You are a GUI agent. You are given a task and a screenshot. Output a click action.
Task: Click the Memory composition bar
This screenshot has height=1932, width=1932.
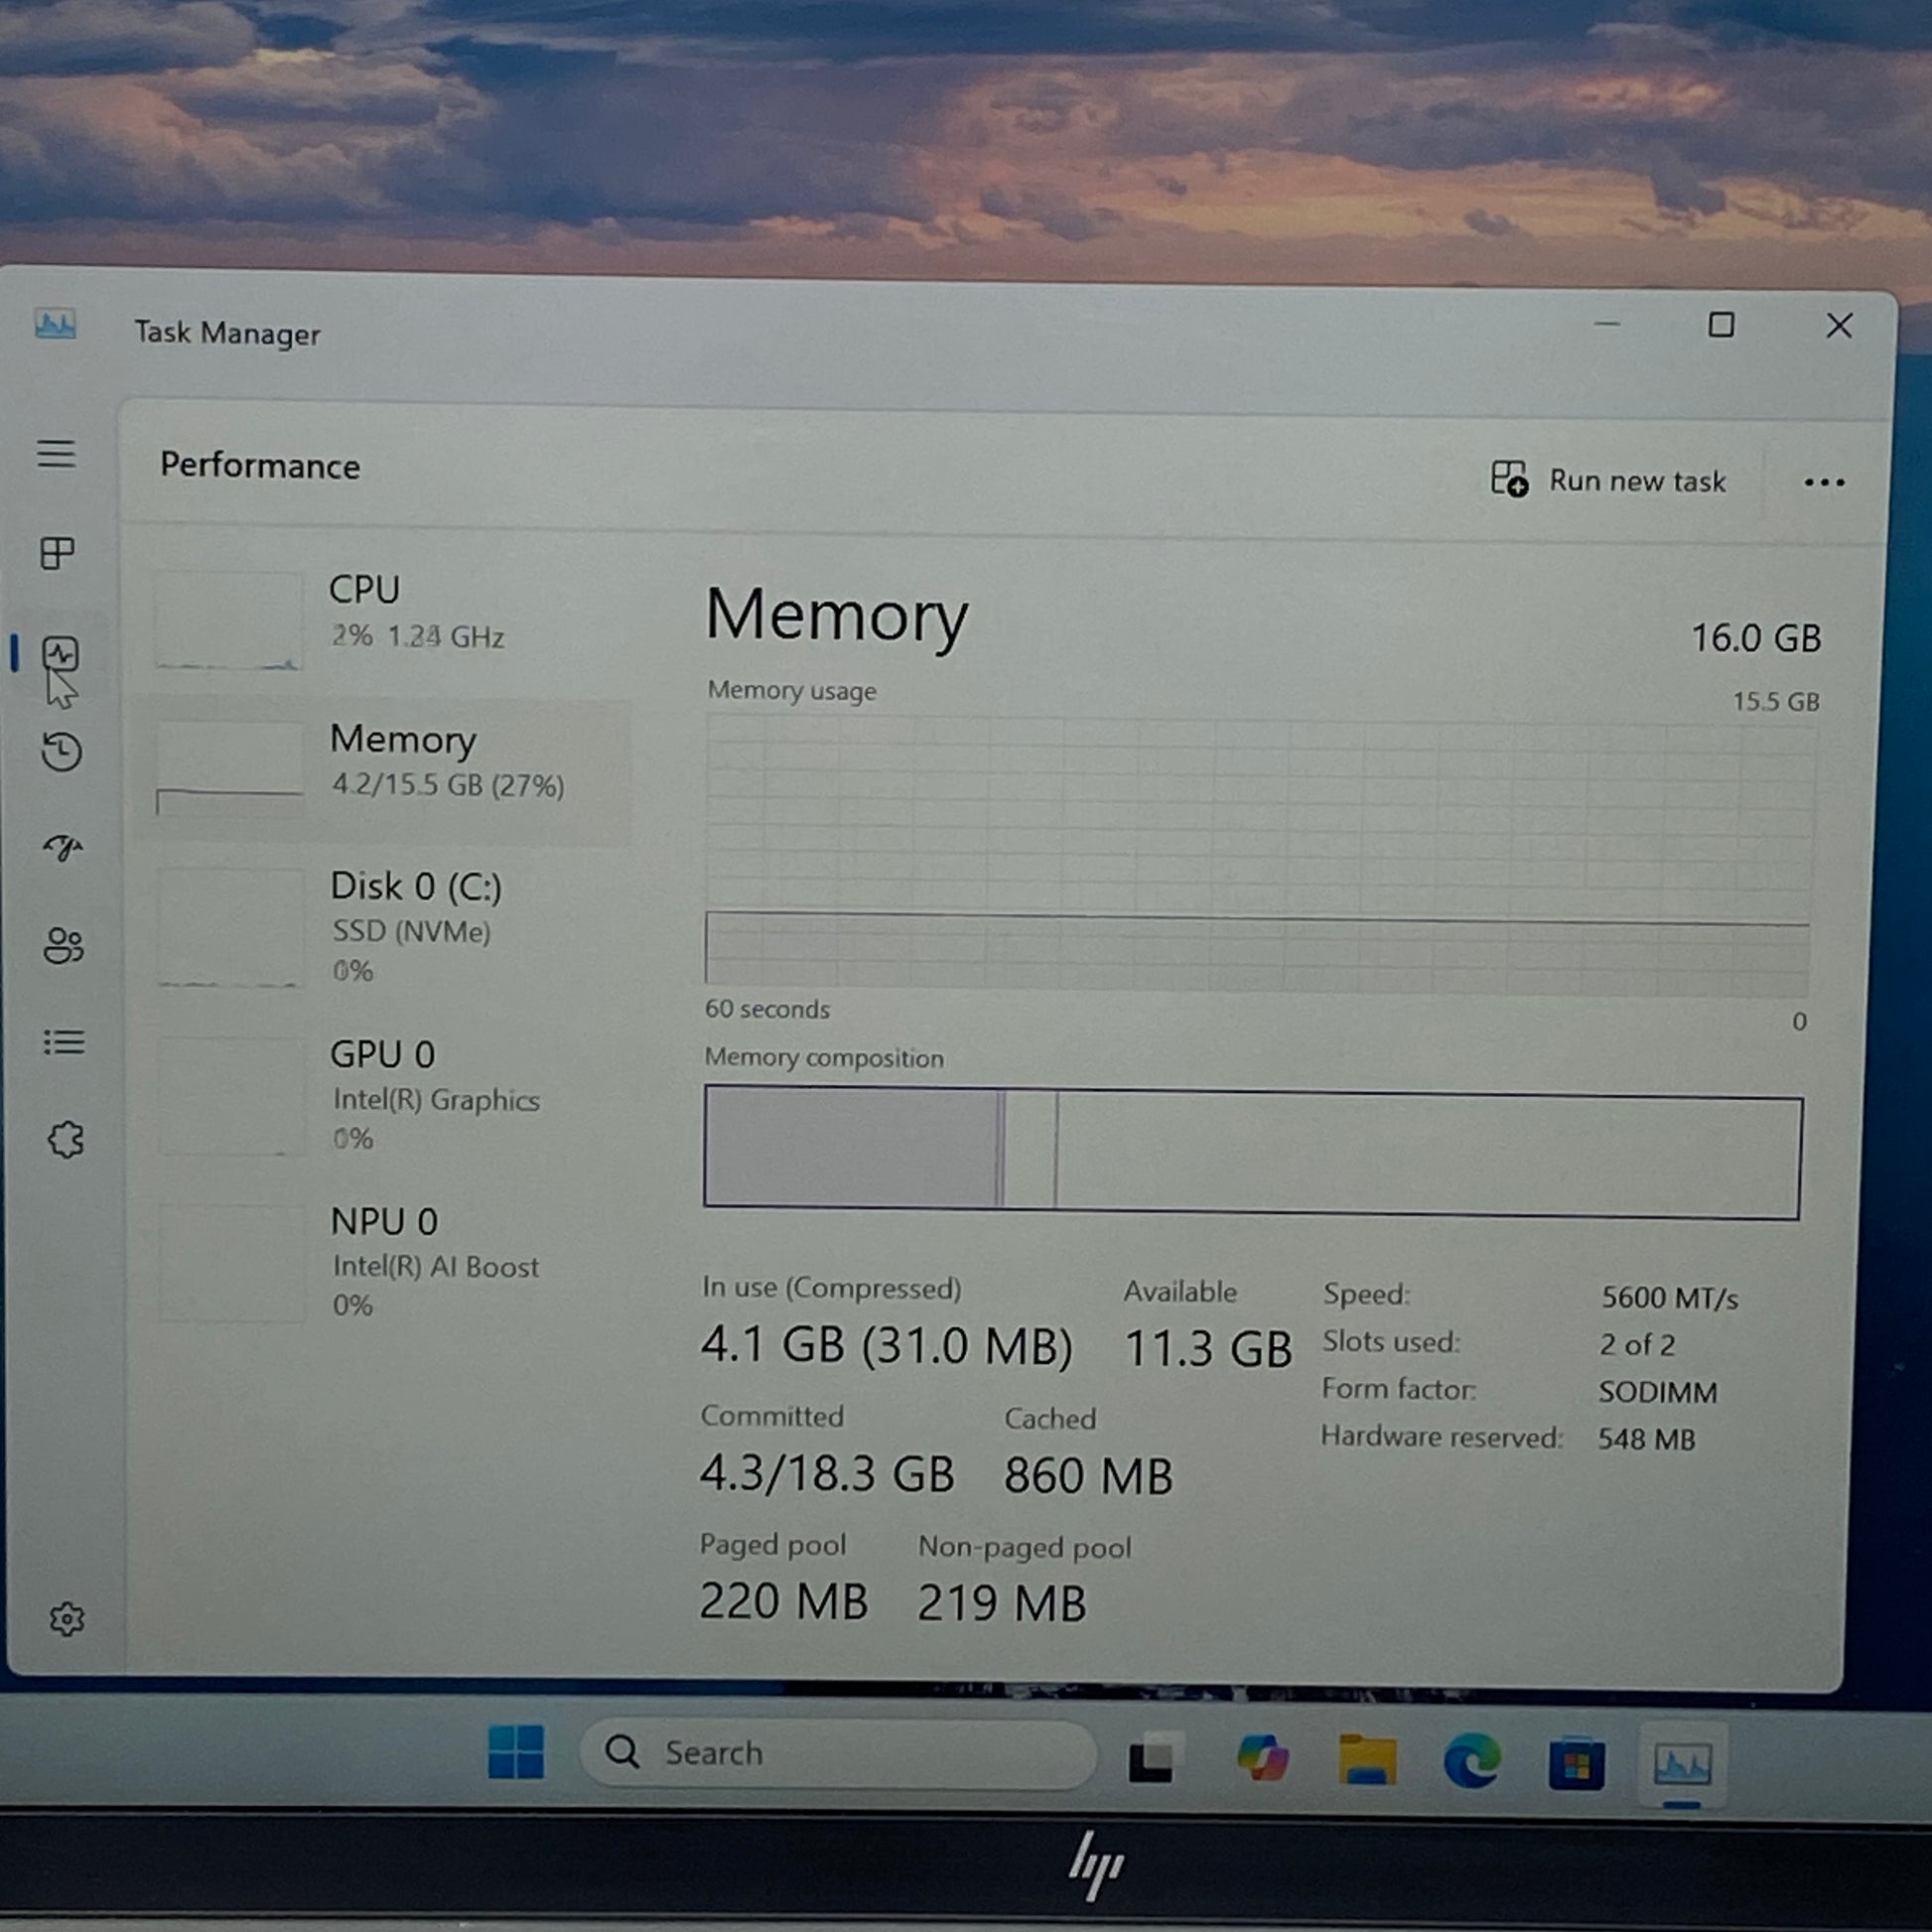[x=1252, y=1153]
